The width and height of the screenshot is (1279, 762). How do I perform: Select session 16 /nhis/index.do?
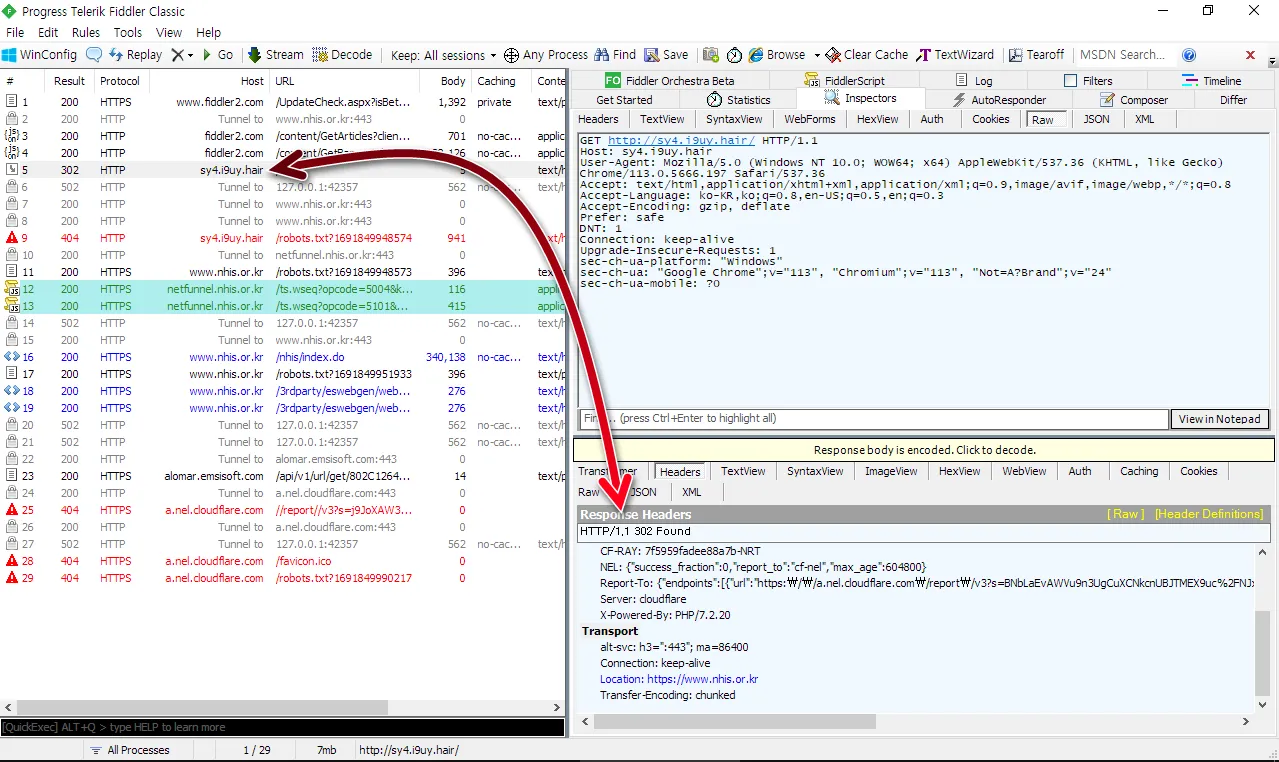[283, 357]
